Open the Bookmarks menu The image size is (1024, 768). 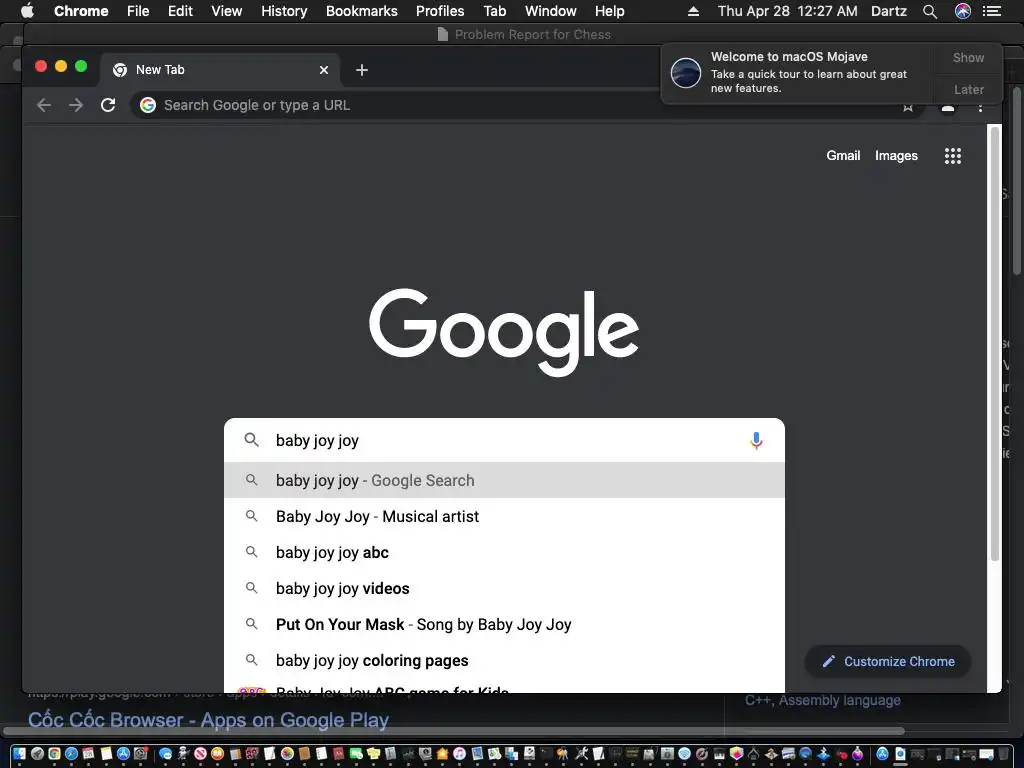(x=362, y=11)
